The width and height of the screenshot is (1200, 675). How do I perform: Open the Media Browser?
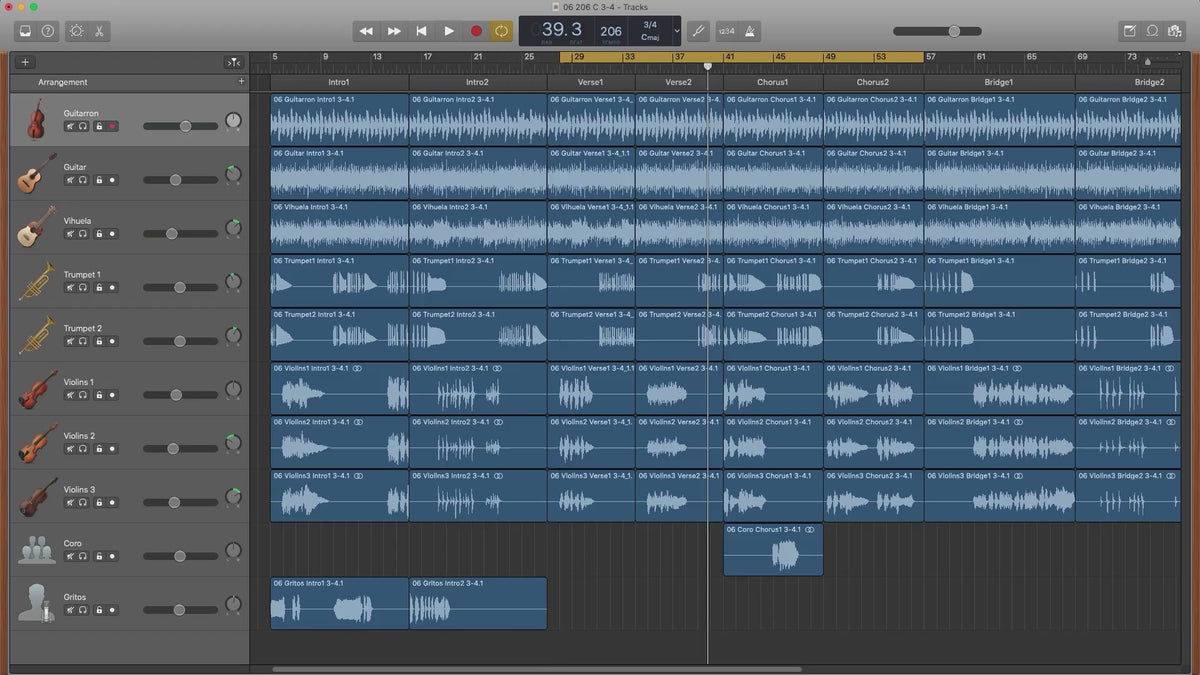1176,31
